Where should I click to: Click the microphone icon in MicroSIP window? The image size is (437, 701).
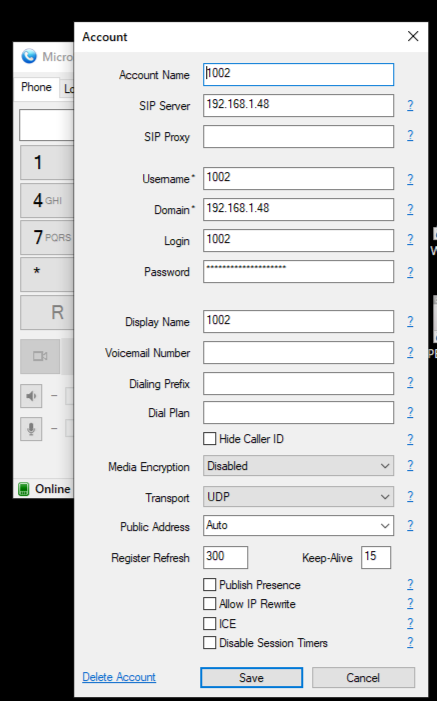pos(31,429)
